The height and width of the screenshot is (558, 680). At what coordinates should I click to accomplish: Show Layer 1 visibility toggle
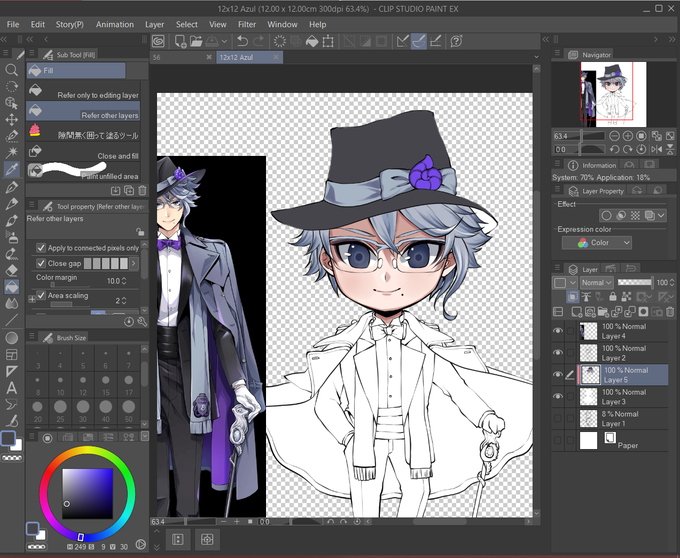[x=558, y=418]
